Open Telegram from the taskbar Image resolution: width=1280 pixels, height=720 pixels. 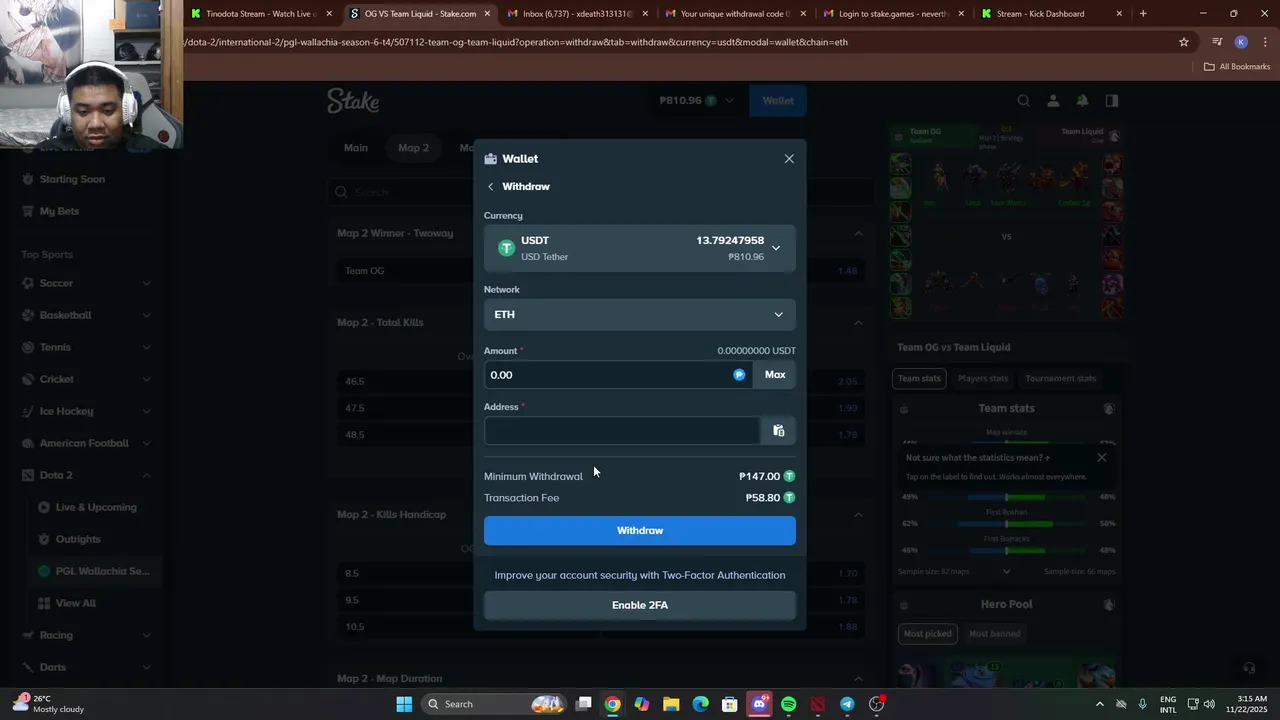click(847, 704)
